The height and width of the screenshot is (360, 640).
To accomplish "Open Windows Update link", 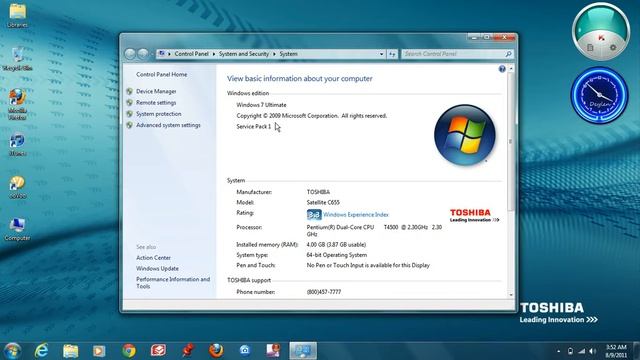I will click(157, 269).
